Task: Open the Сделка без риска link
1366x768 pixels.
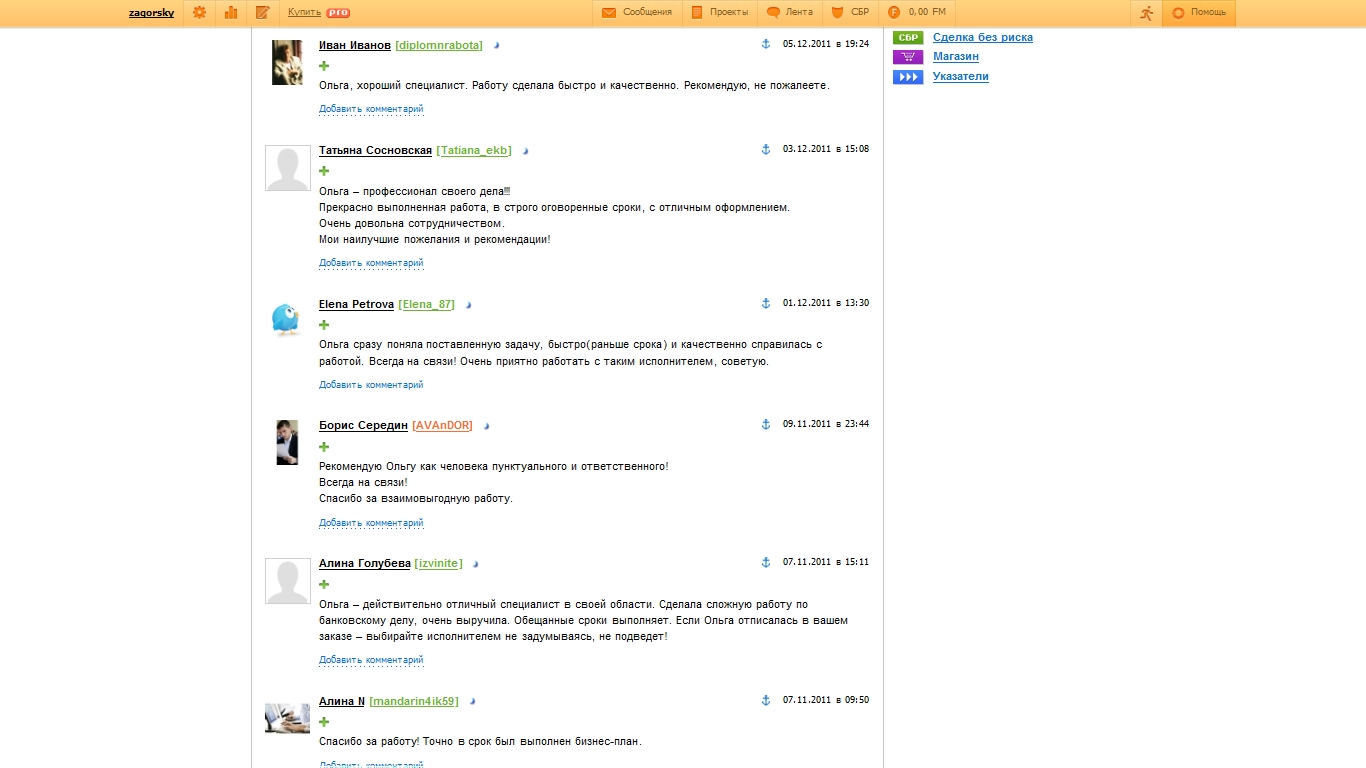Action: tap(983, 38)
